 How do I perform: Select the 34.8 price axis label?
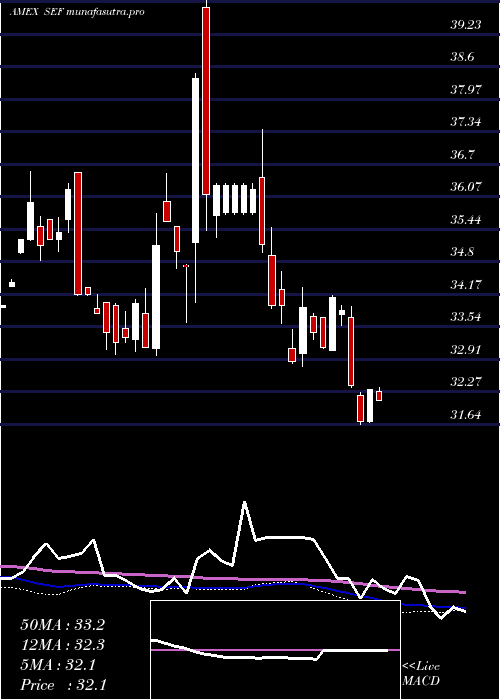tap(464, 252)
